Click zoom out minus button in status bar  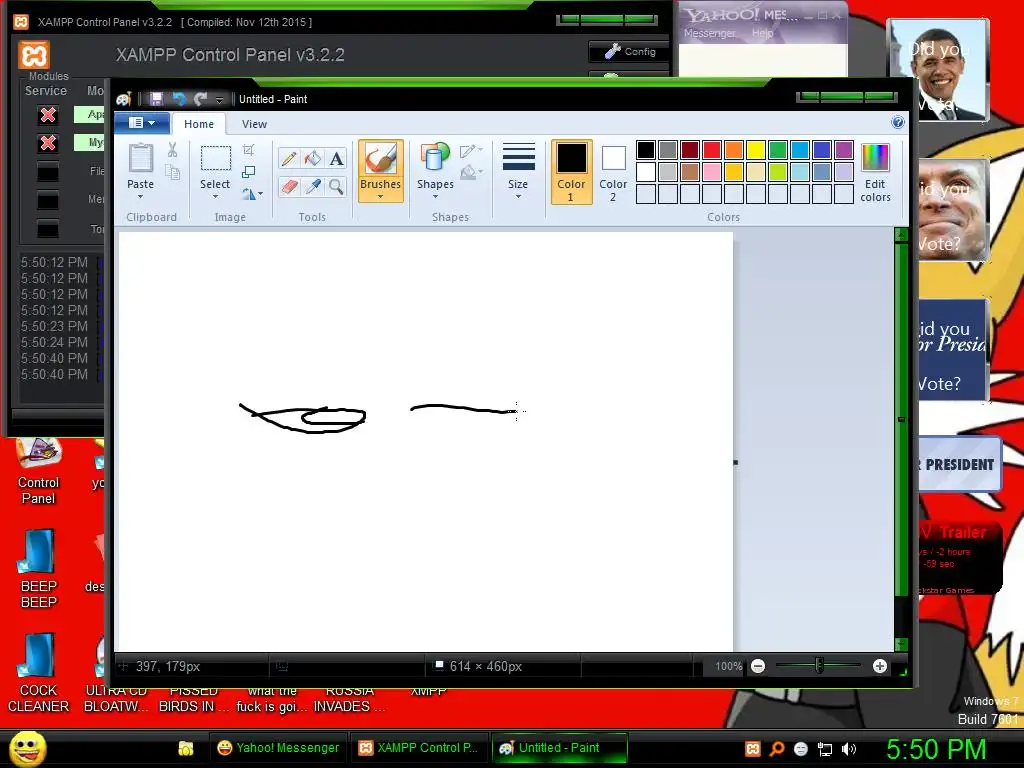(758, 666)
